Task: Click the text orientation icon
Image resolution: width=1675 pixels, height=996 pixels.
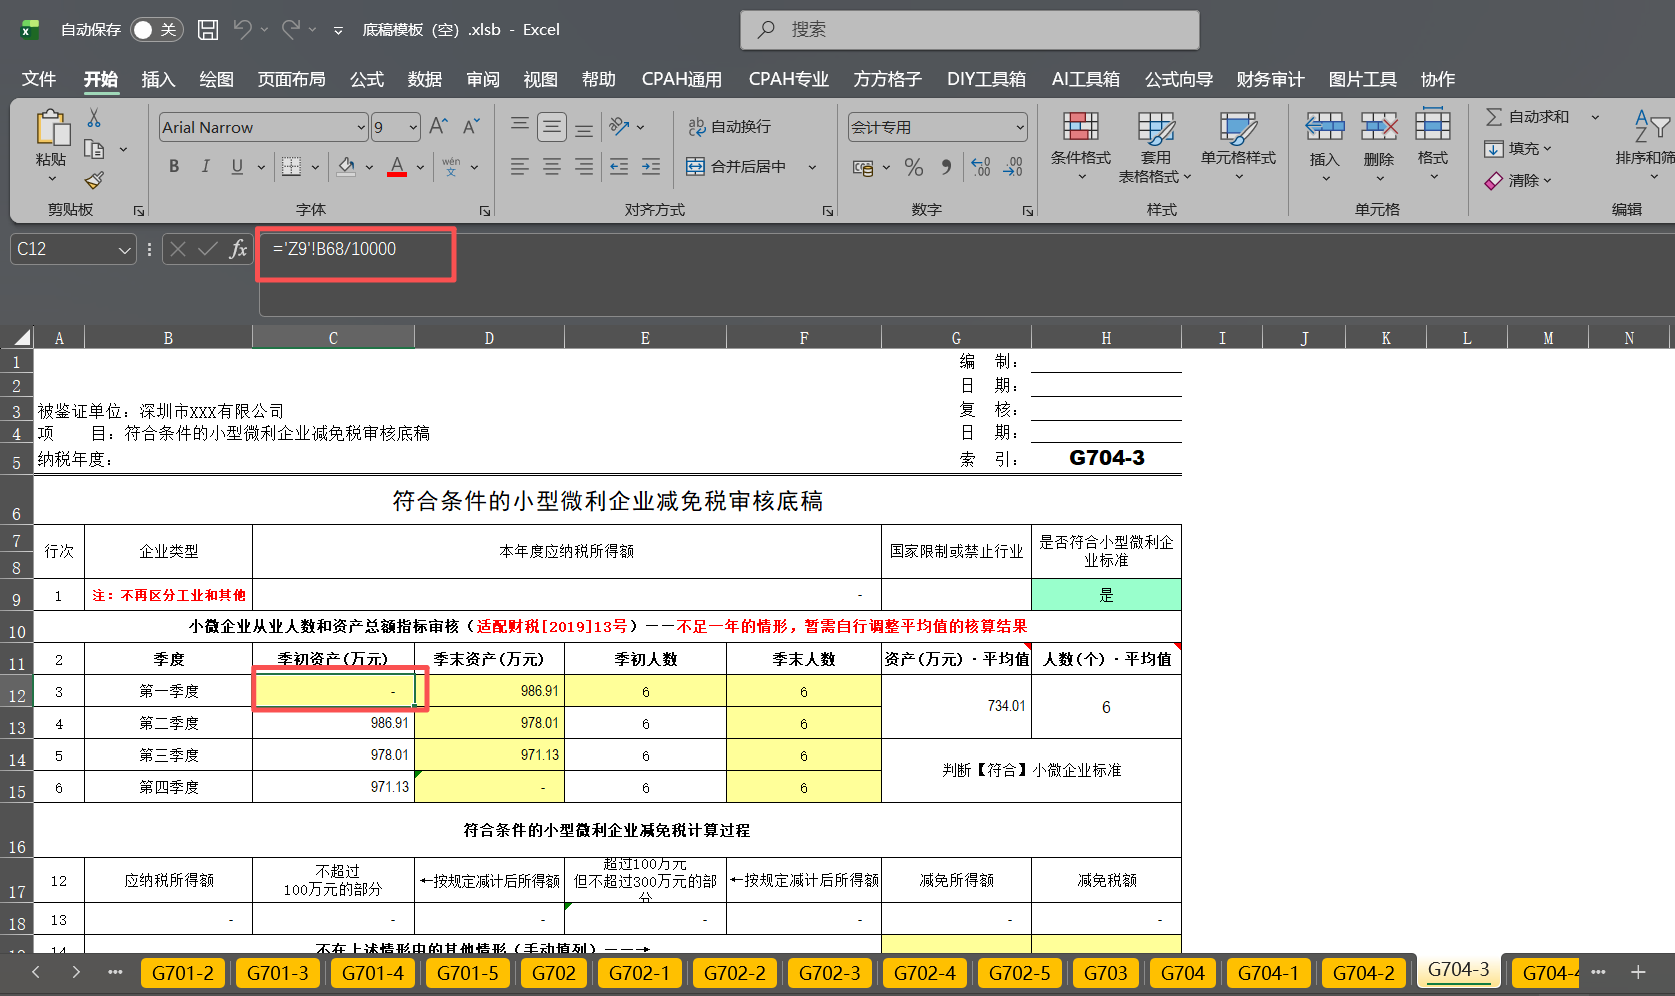Action: [620, 127]
